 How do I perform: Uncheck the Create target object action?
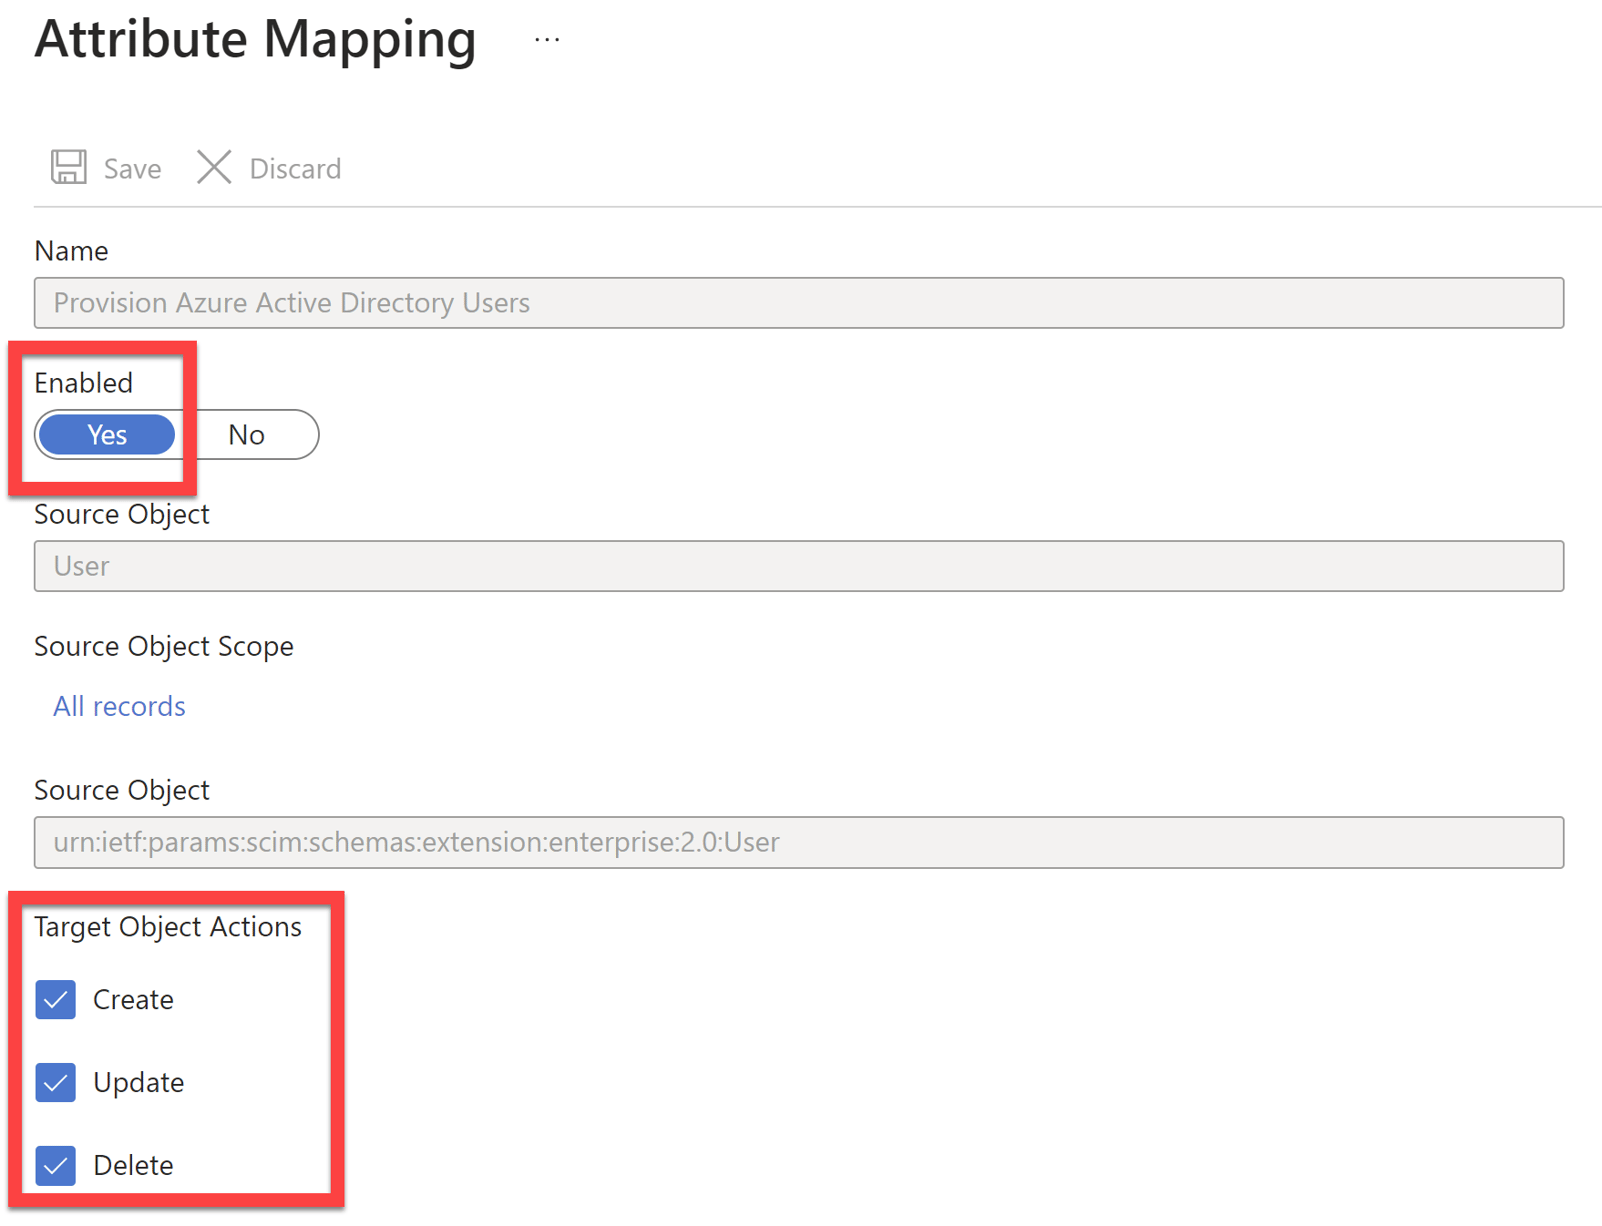[x=56, y=999]
